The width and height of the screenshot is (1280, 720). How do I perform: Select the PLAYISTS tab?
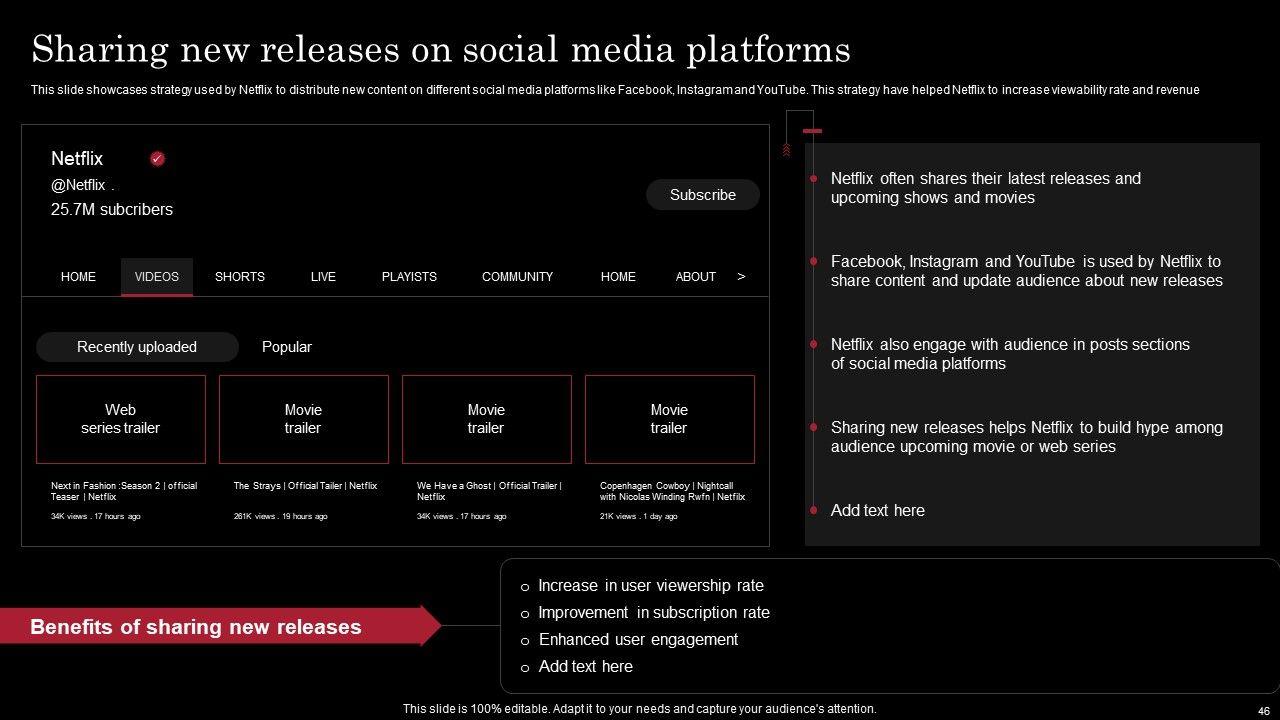(x=409, y=277)
